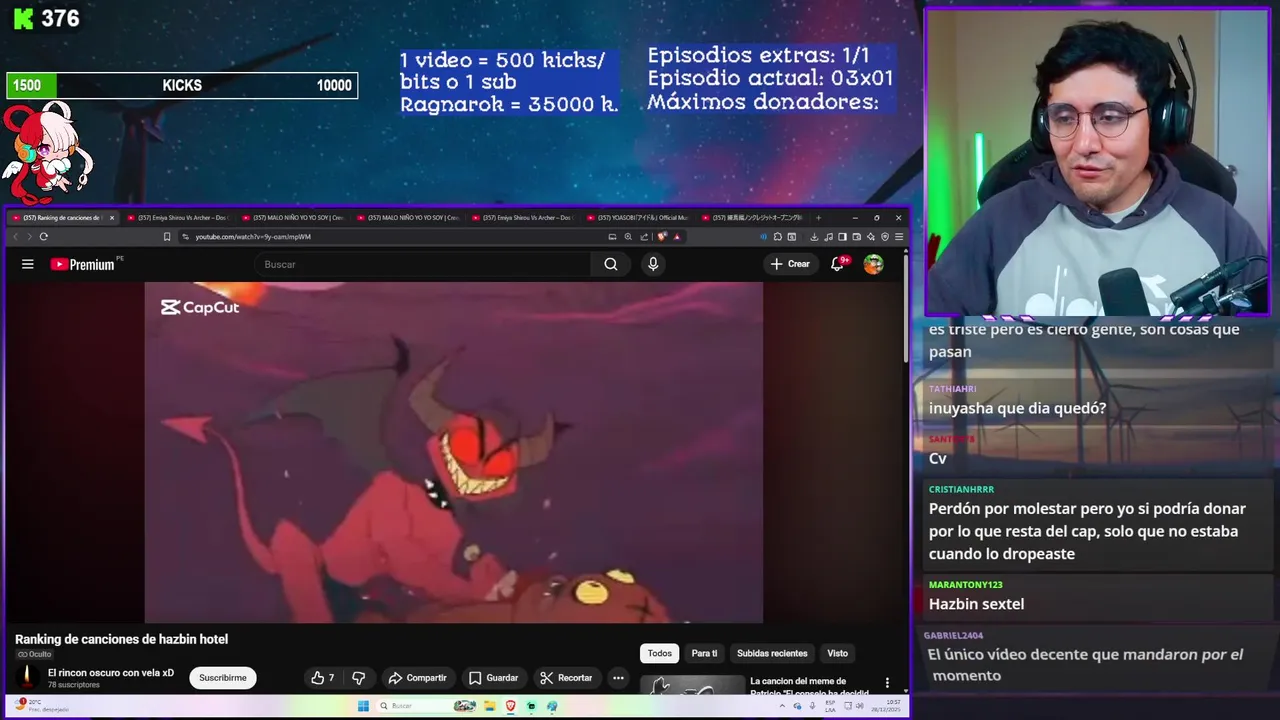Like the Hazbin Hotel ranking video

(323, 678)
